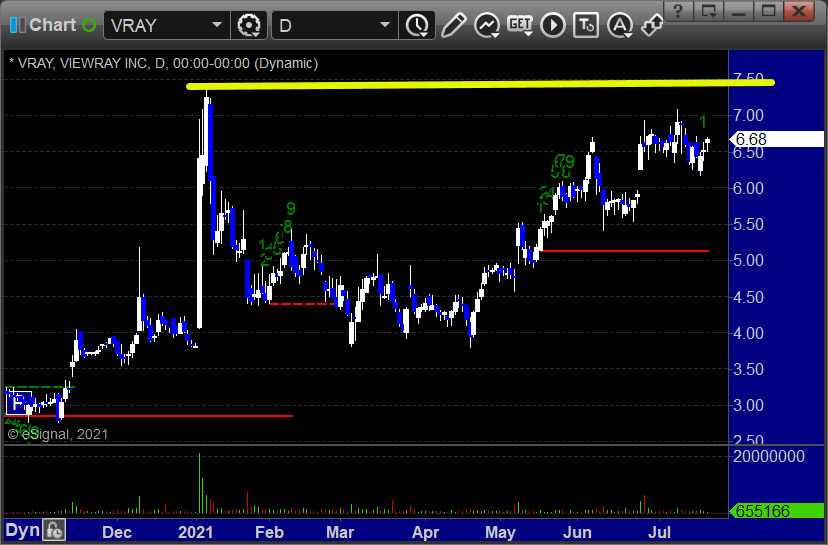The height and width of the screenshot is (545, 828).
Task: Click the 2021 date axis label
Action: pos(195,532)
